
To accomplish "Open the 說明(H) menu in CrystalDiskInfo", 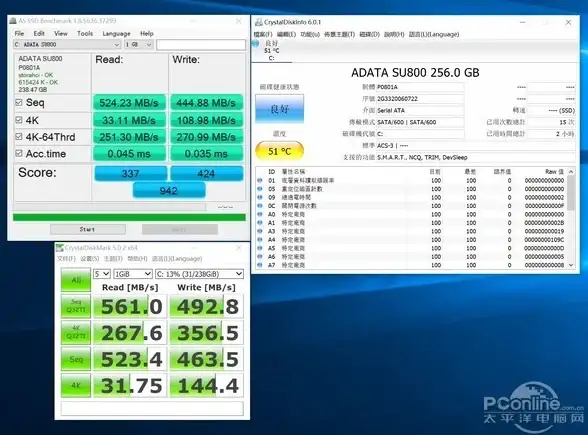I will coord(394,34).
